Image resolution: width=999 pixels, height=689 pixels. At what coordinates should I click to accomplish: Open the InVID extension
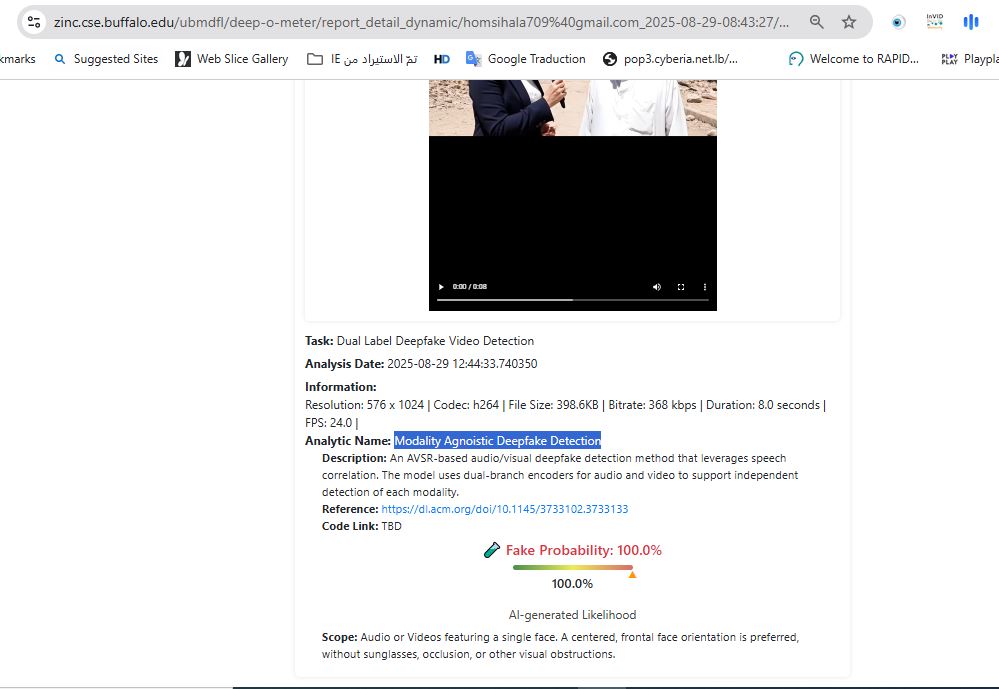click(x=935, y=22)
